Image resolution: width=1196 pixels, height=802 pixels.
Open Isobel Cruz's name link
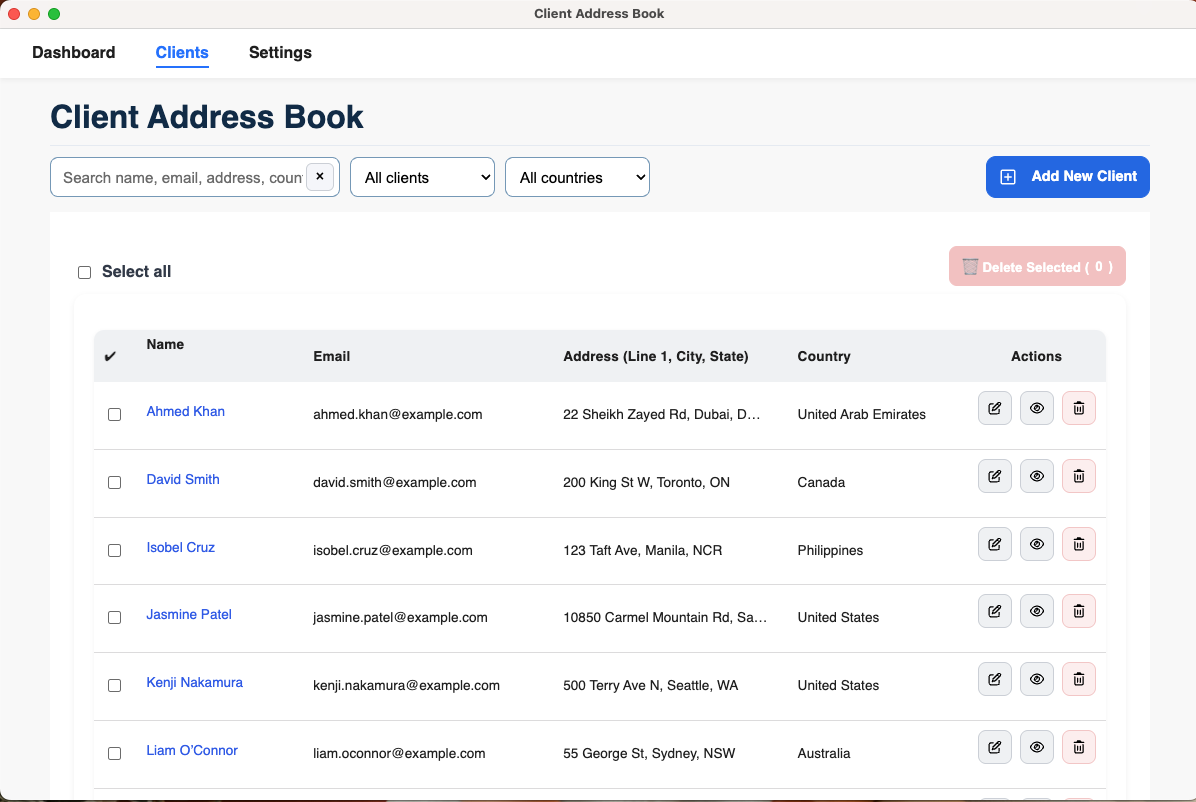point(181,547)
